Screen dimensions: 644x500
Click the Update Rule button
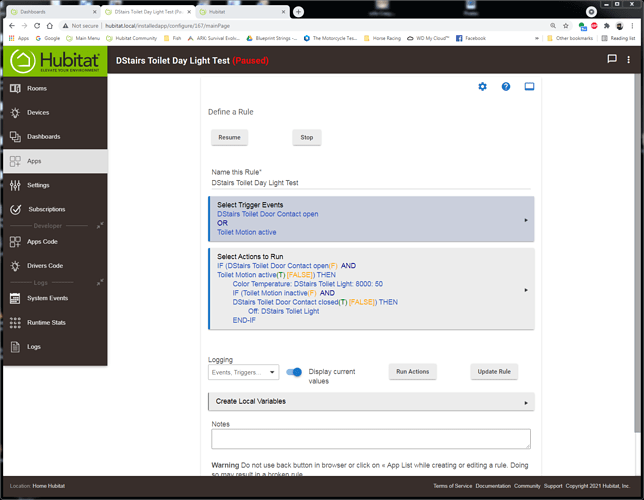tap(494, 371)
